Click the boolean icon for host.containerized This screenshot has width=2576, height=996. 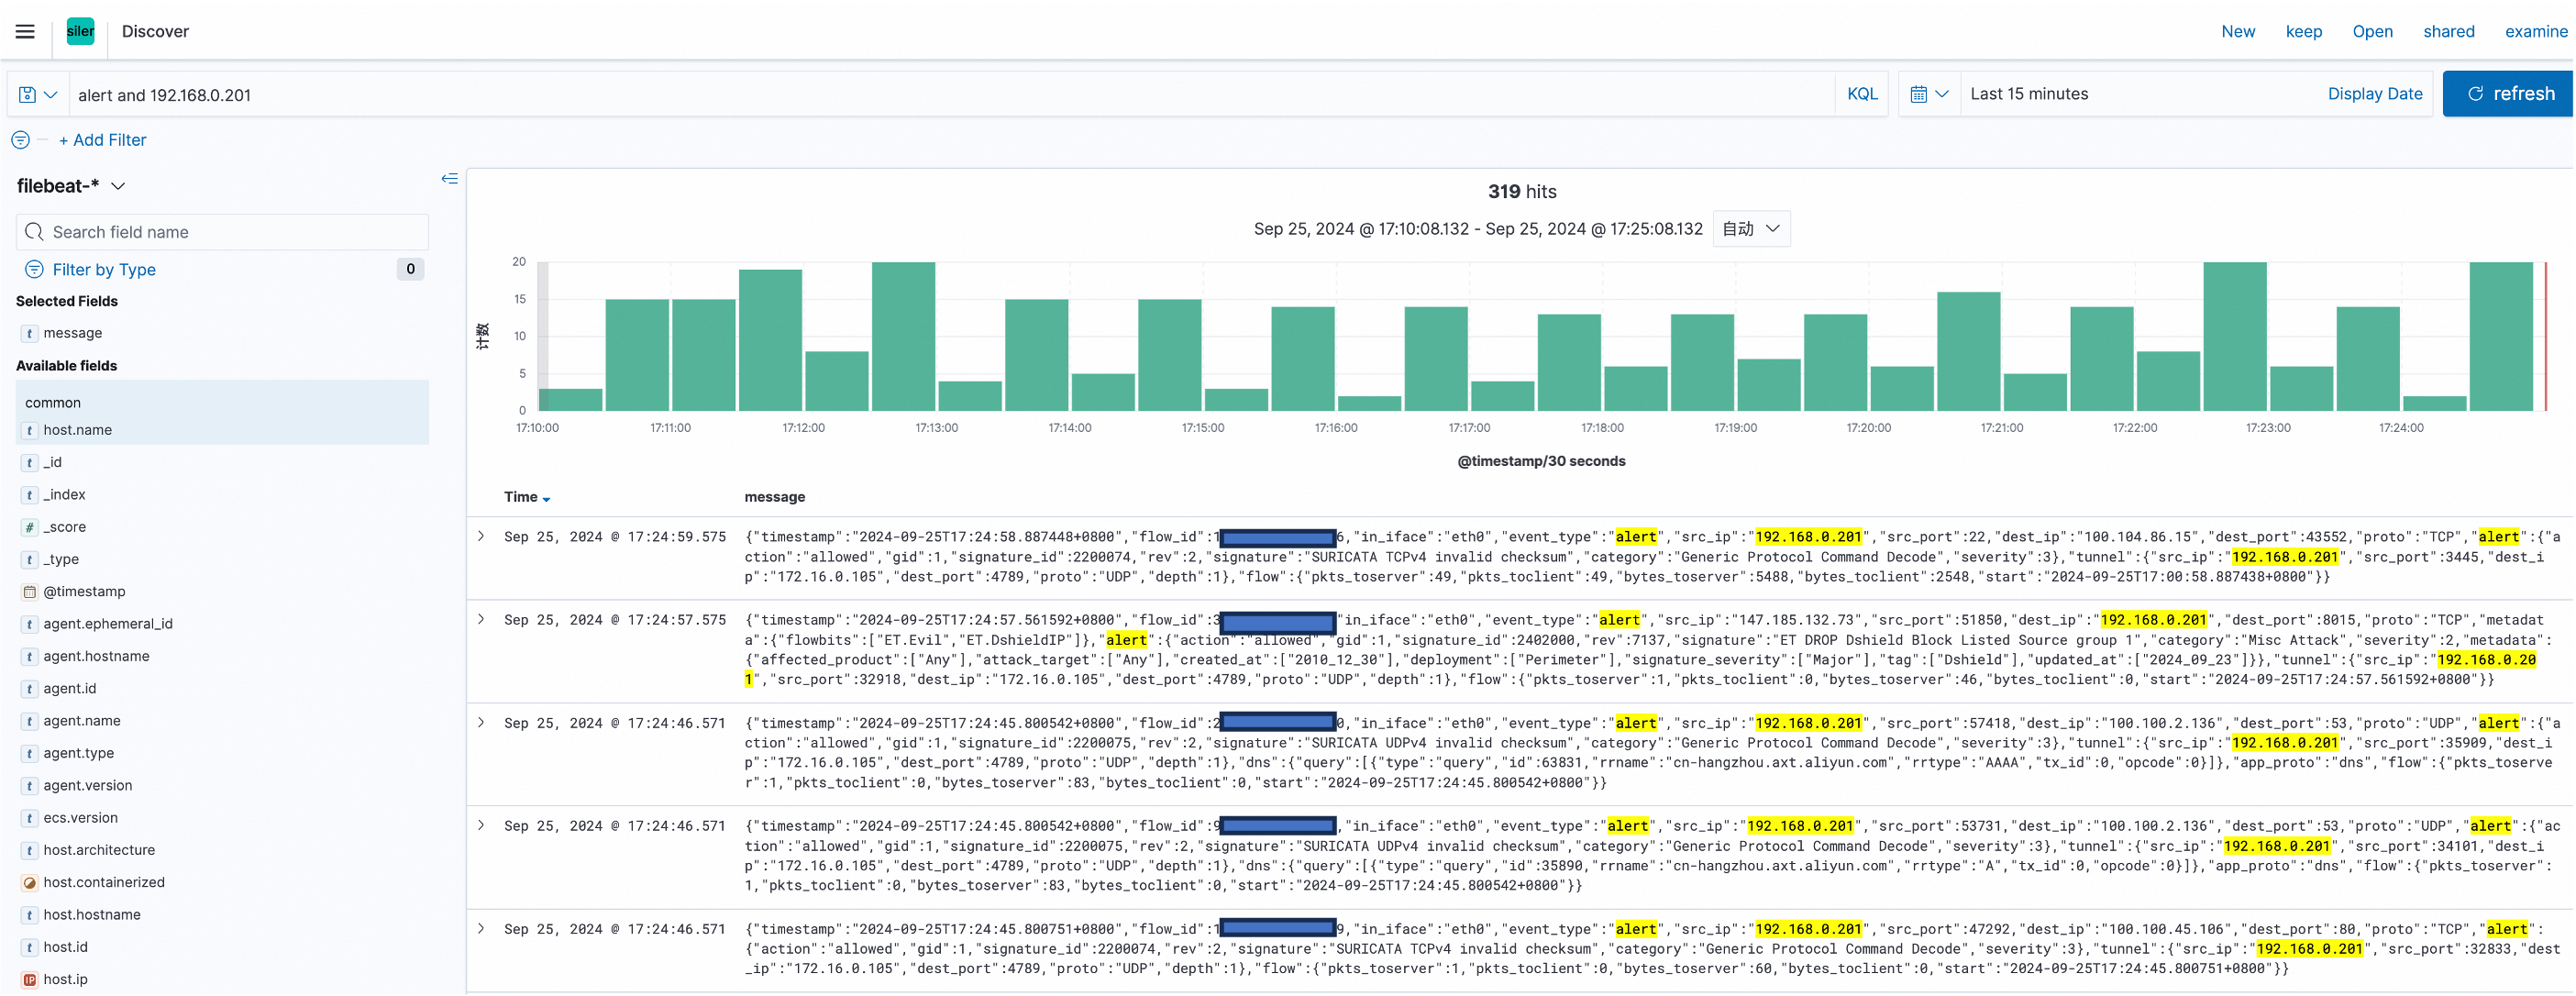pyautogui.click(x=30, y=882)
